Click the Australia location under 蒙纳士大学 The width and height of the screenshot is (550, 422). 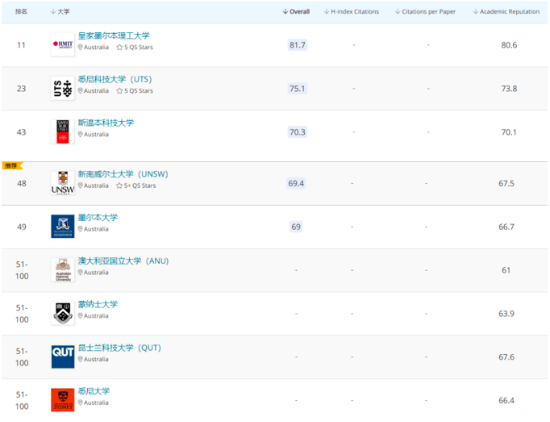(x=93, y=316)
